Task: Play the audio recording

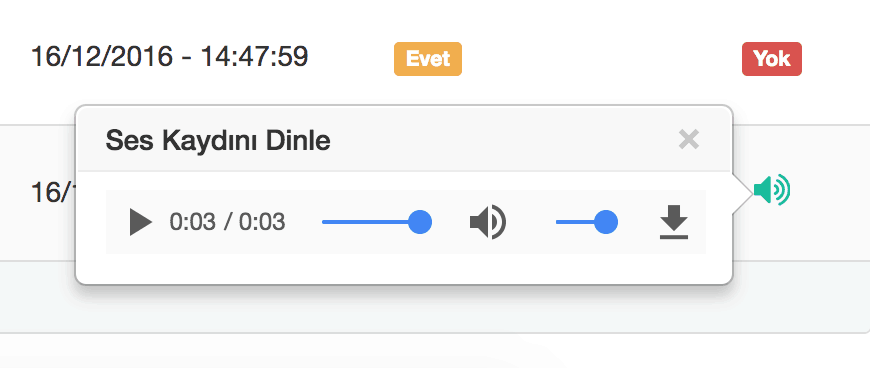Action: tap(140, 223)
